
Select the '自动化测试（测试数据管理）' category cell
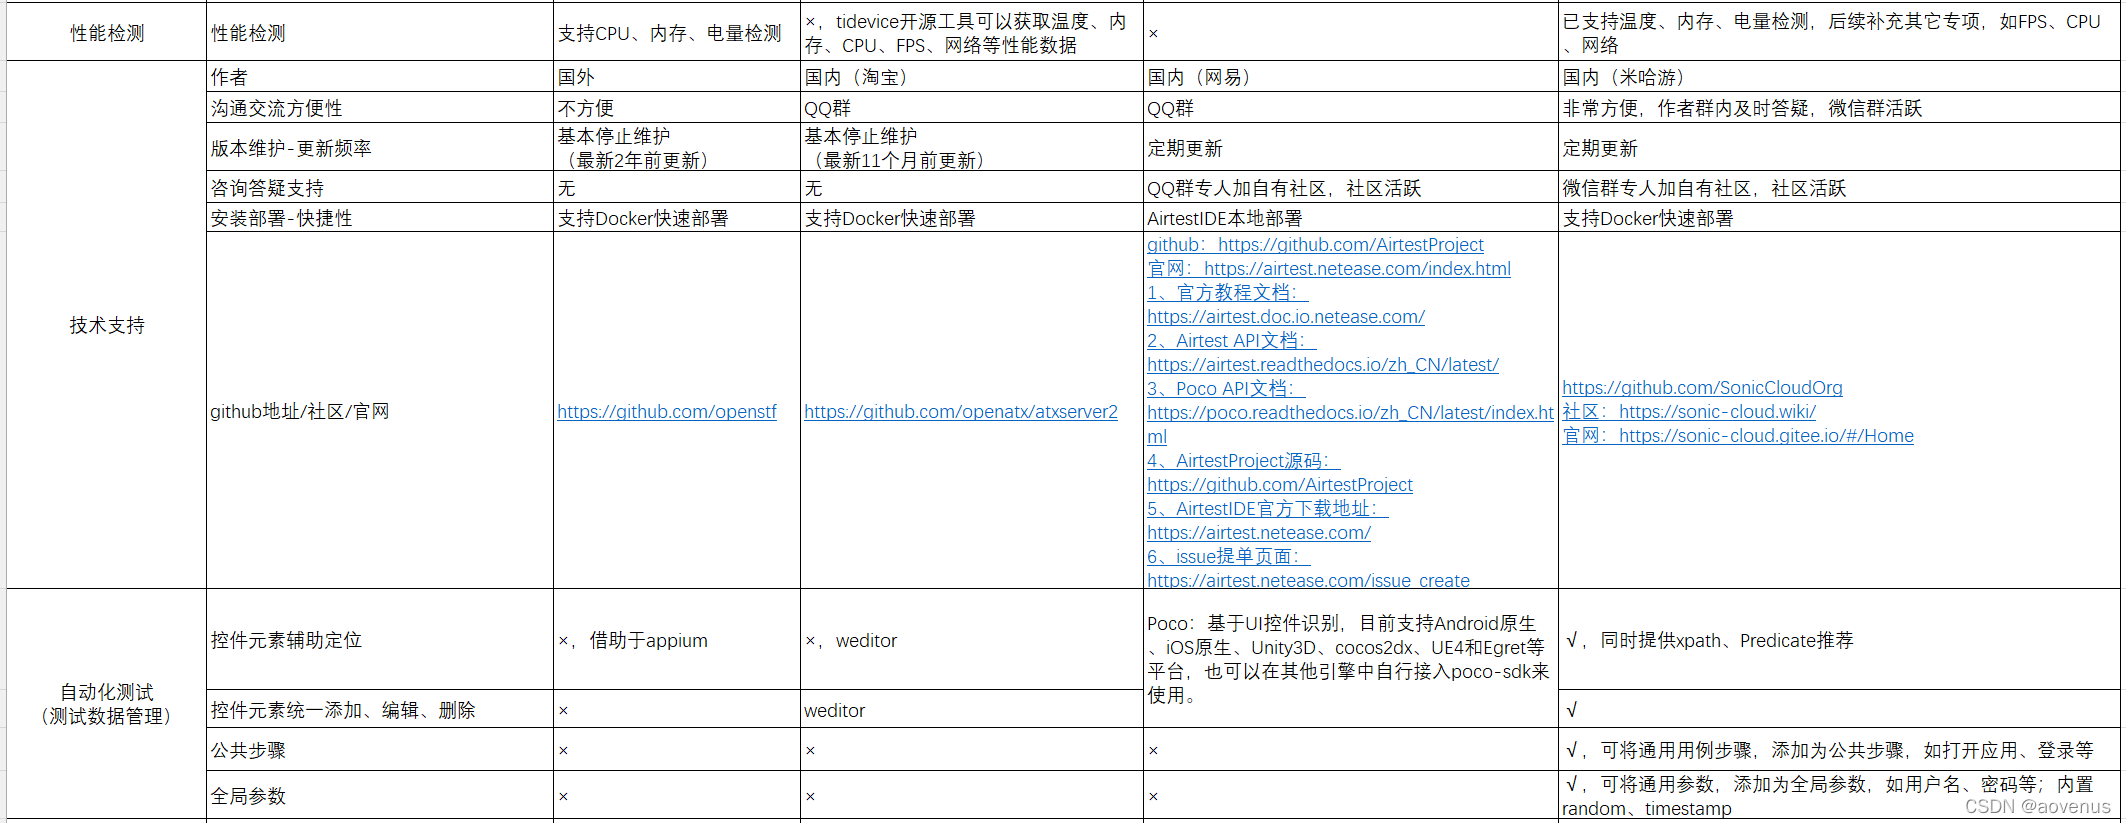tap(107, 704)
